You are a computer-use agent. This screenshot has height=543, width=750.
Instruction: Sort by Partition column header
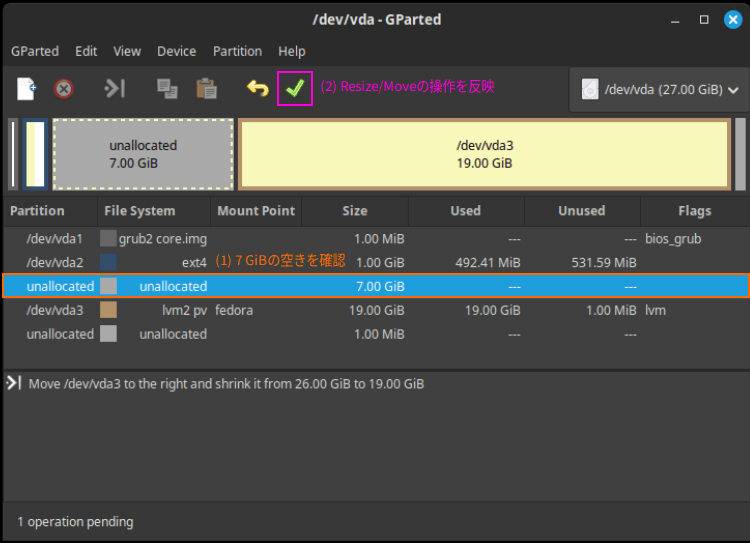50,211
